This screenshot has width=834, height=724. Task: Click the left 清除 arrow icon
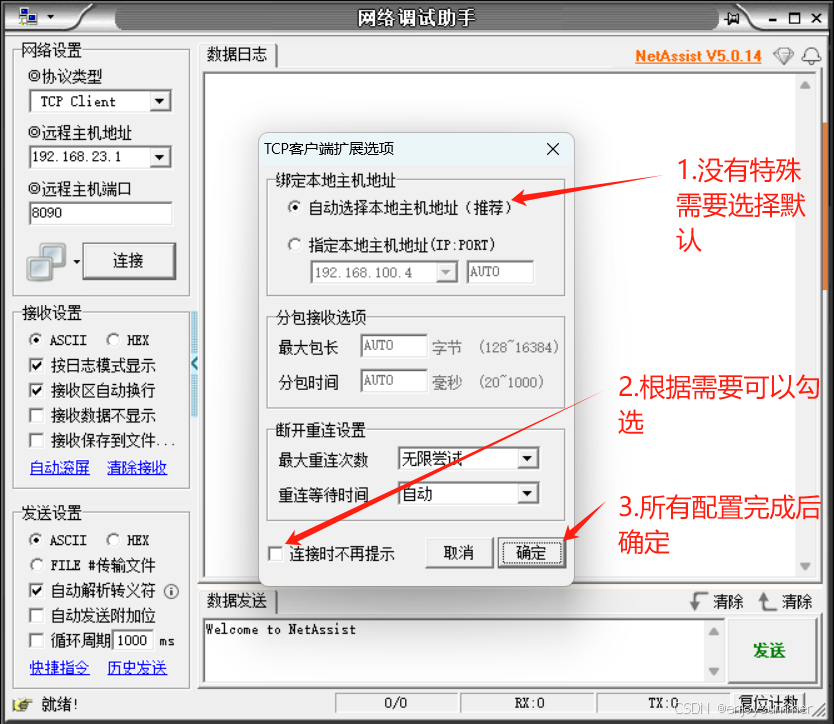(x=698, y=602)
